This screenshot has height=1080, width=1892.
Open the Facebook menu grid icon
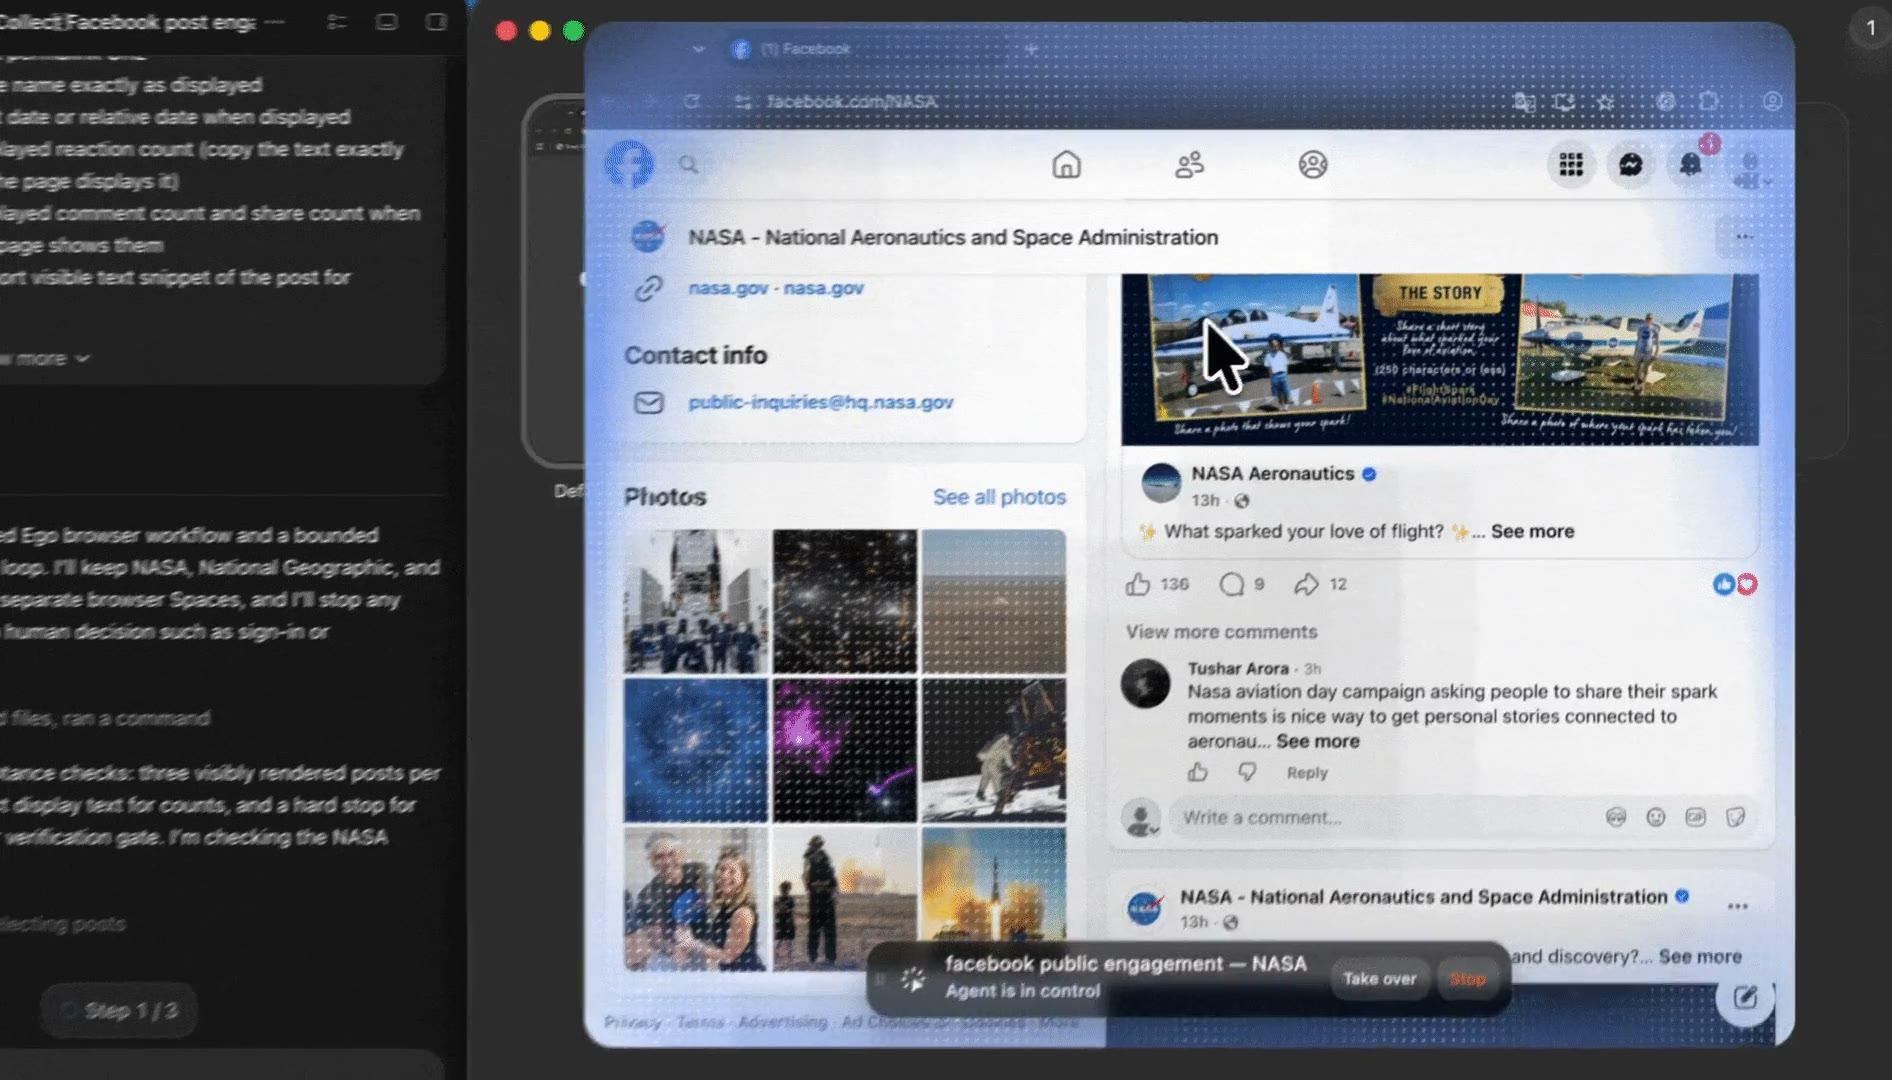1571,164
